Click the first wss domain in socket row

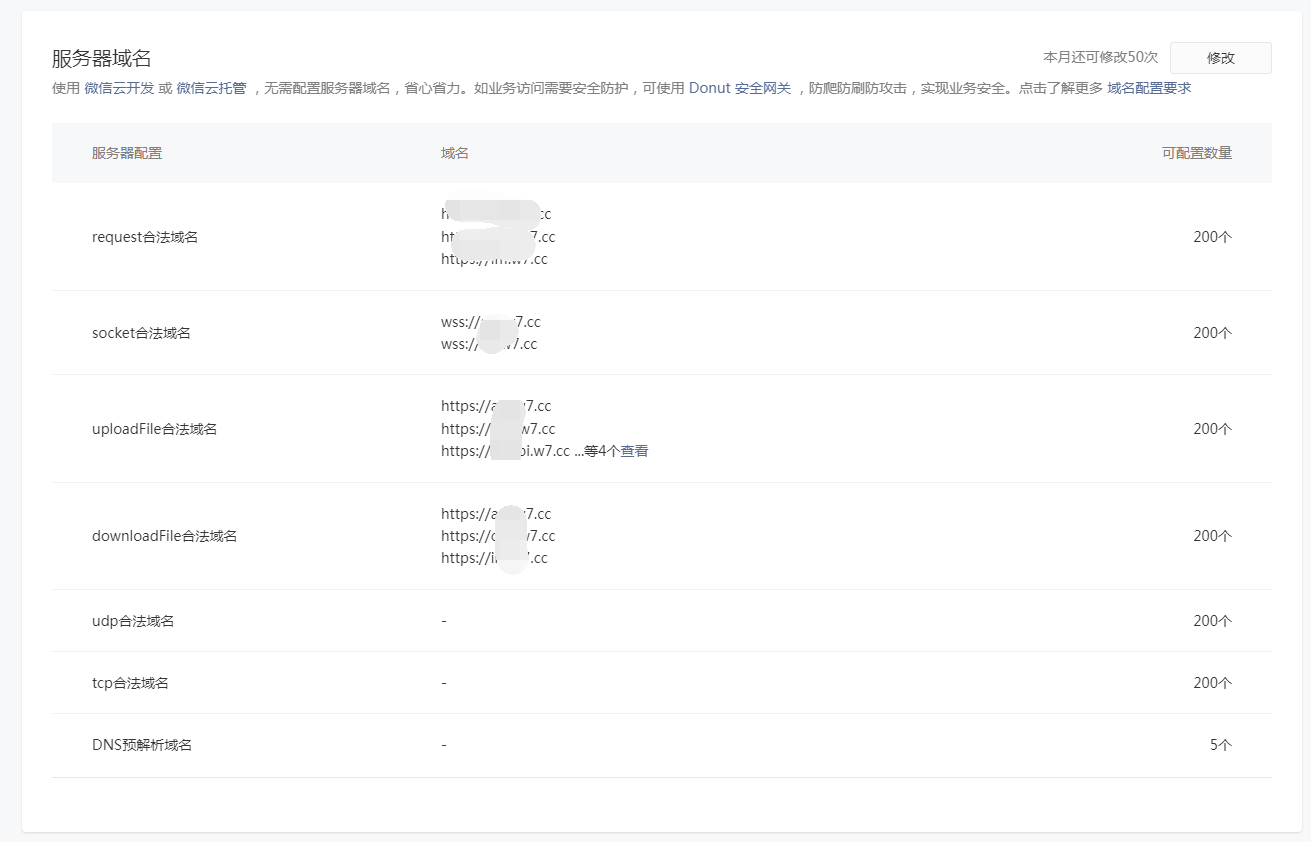[490, 322]
